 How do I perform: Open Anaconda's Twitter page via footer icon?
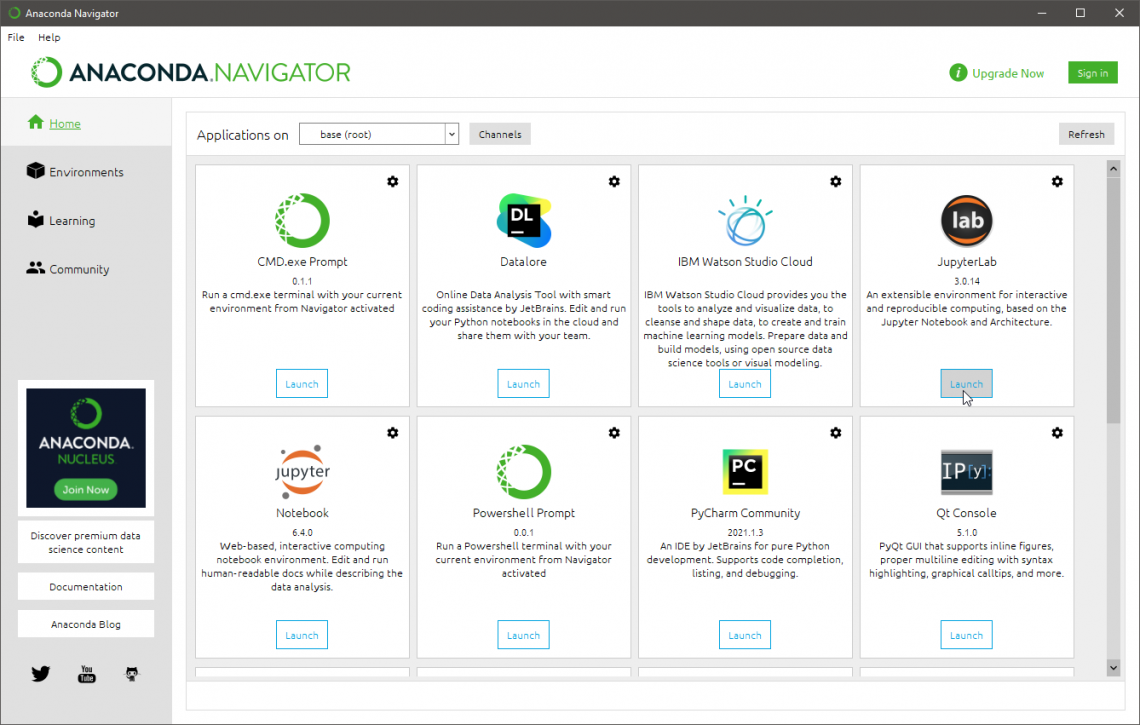(40, 673)
